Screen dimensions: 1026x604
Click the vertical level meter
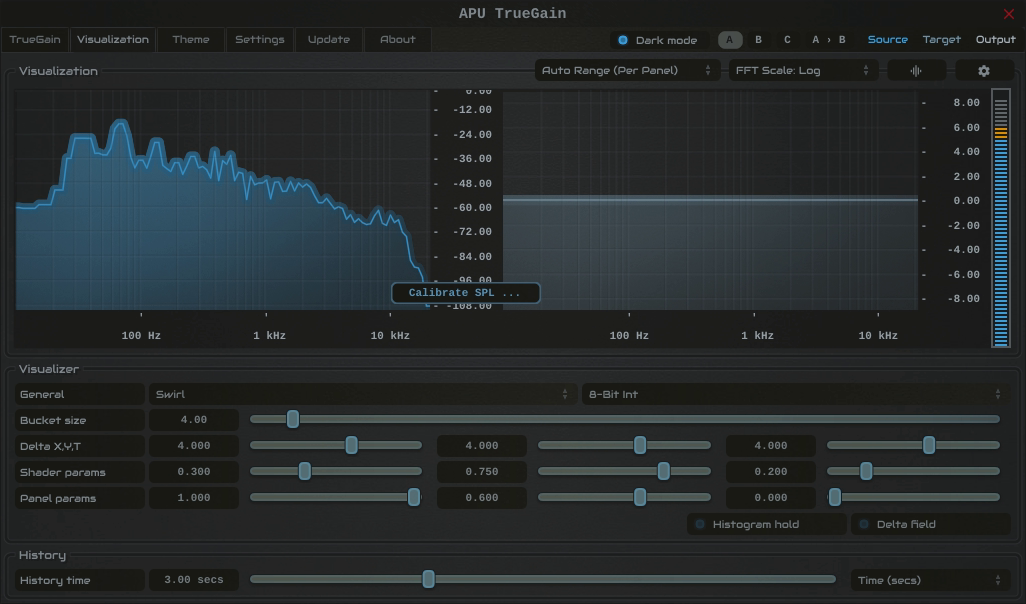pyautogui.click(x=1000, y=218)
